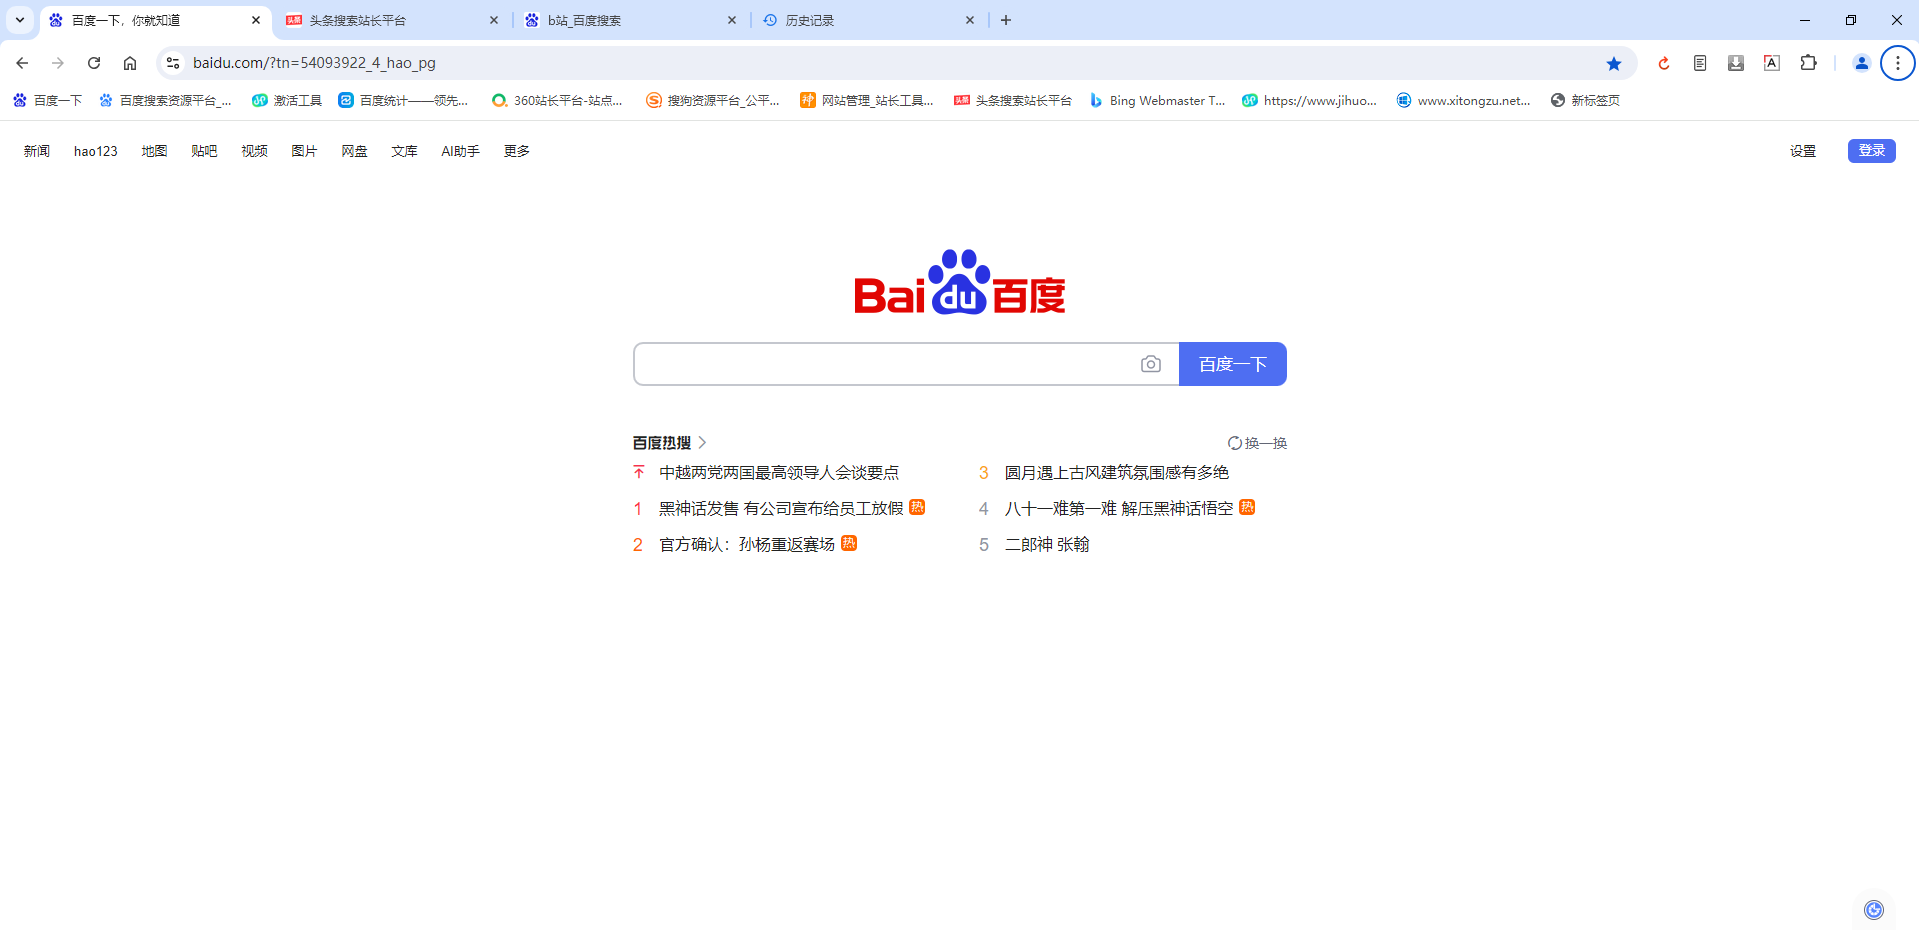Viewport: 1919px width, 930px height.
Task: Open the extensions puzzle icon
Action: pyautogui.click(x=1808, y=63)
